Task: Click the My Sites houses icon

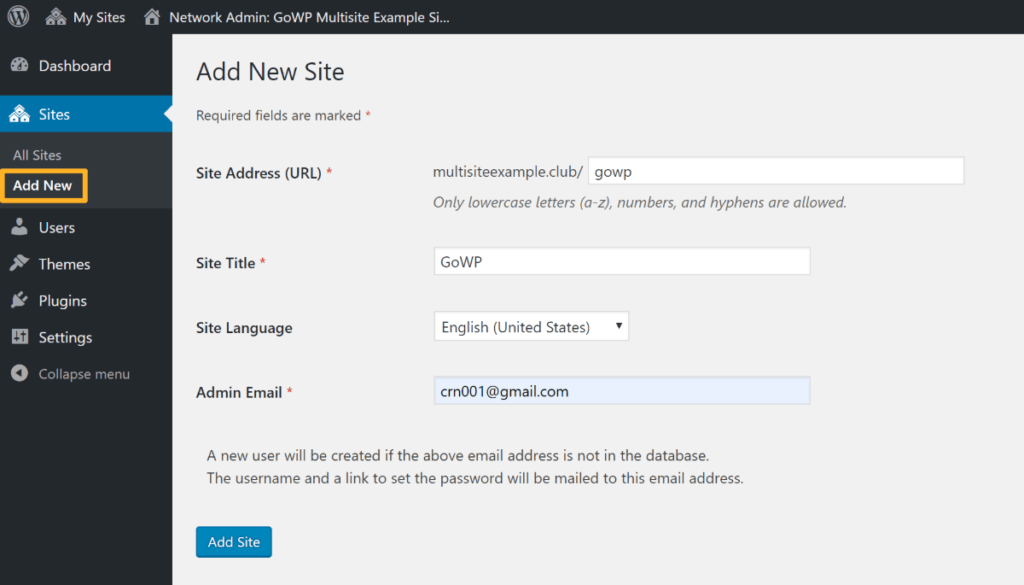Action: click(x=56, y=17)
